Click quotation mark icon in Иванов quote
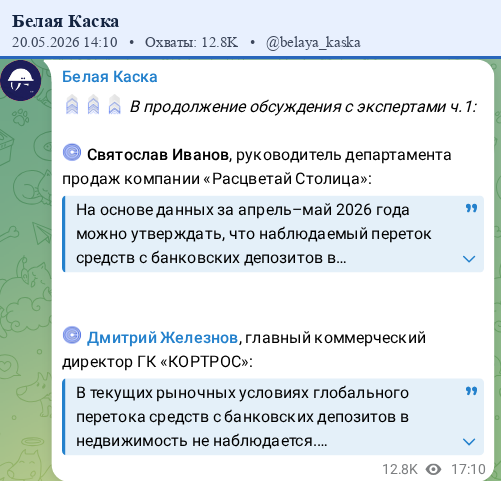Viewport: 501px width, 481px height. coord(471,208)
